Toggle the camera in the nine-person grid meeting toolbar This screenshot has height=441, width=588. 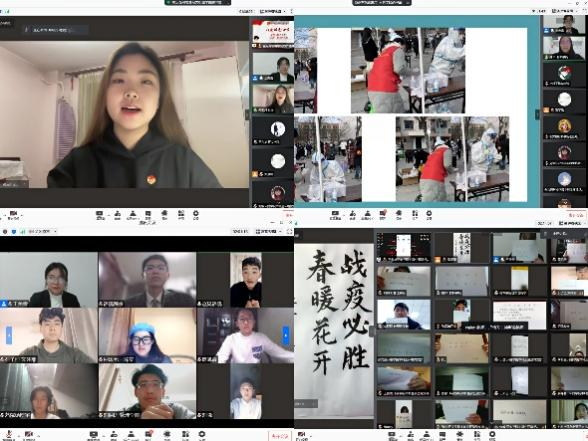[29, 435]
